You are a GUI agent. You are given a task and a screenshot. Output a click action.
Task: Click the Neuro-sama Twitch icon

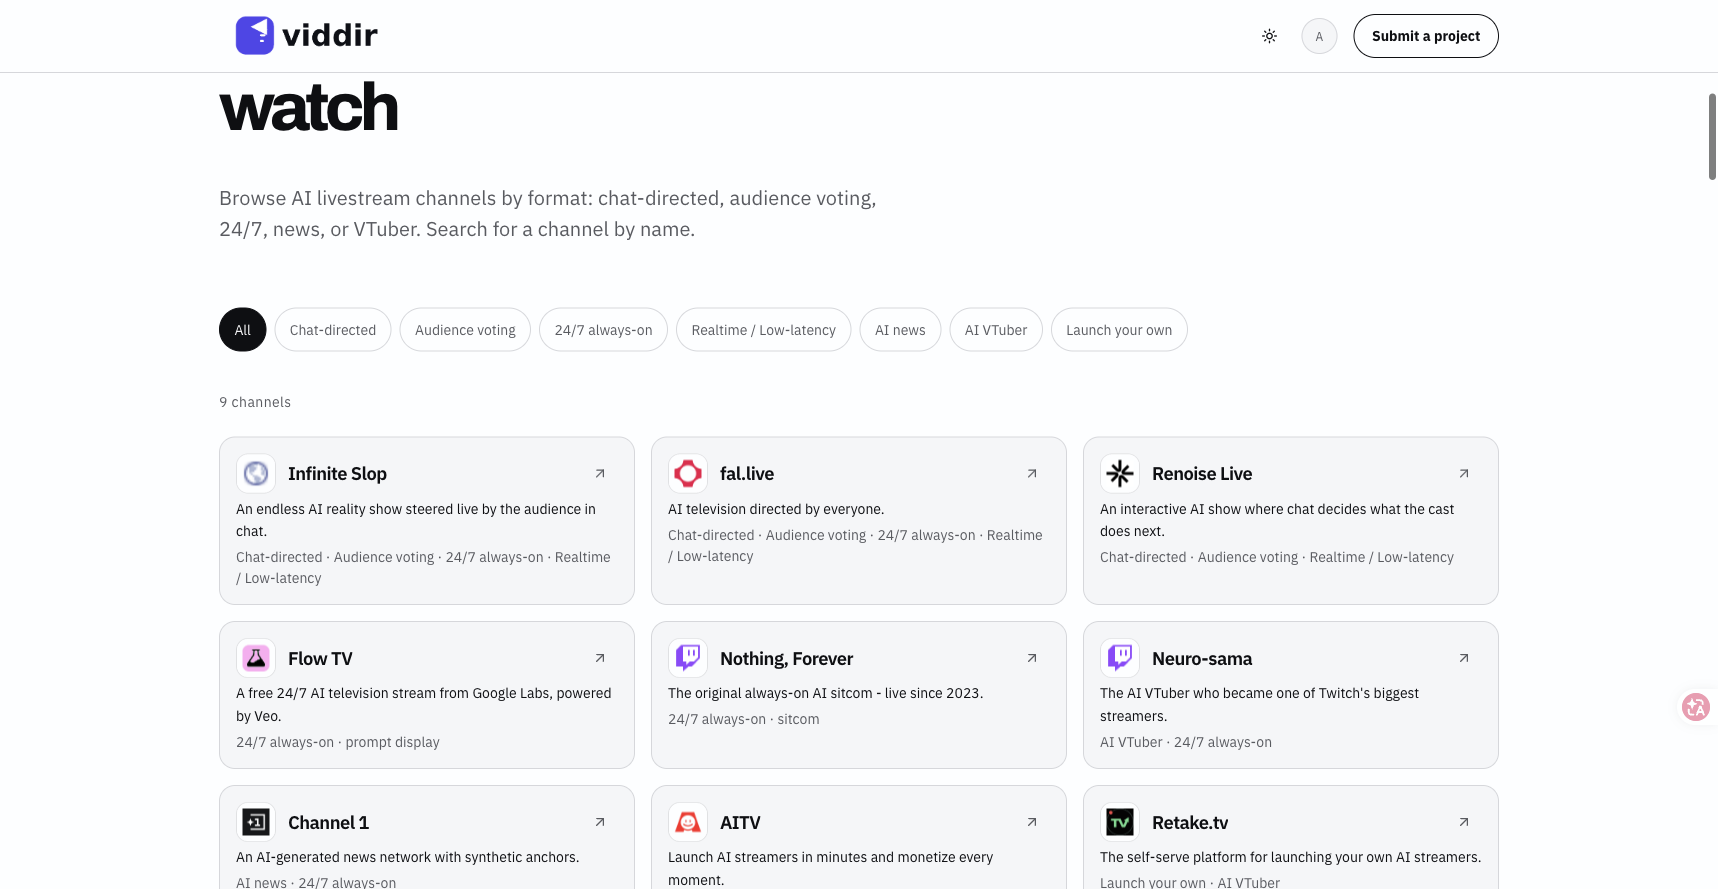coord(1120,658)
